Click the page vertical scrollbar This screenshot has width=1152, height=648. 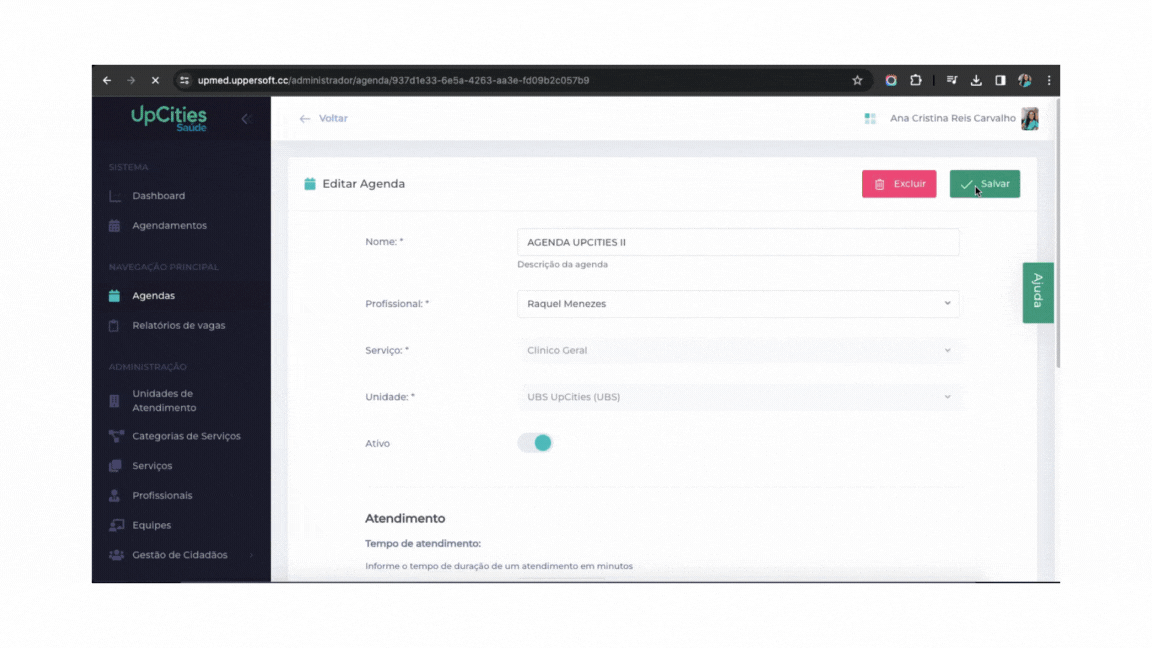coord(1057,232)
